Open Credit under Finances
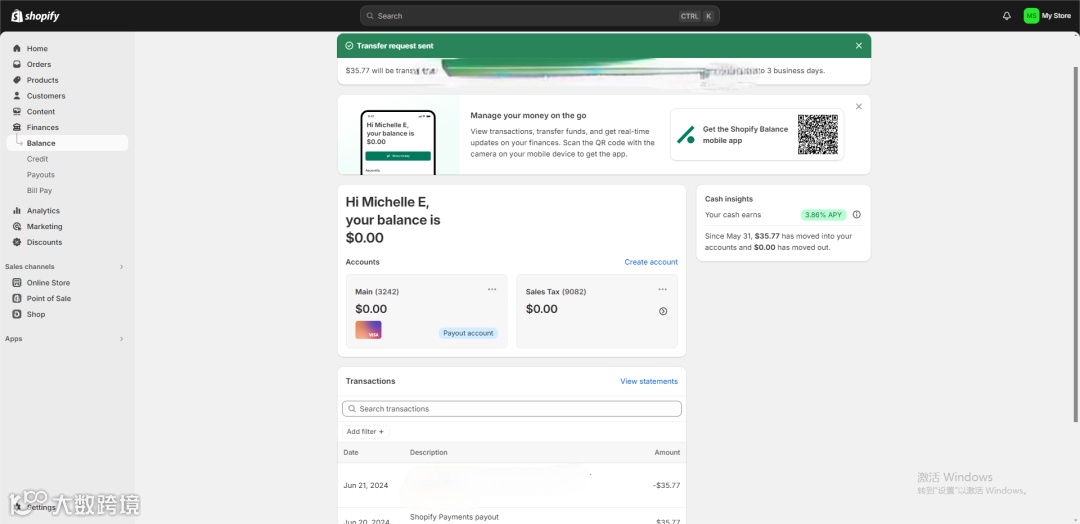 pos(37,159)
